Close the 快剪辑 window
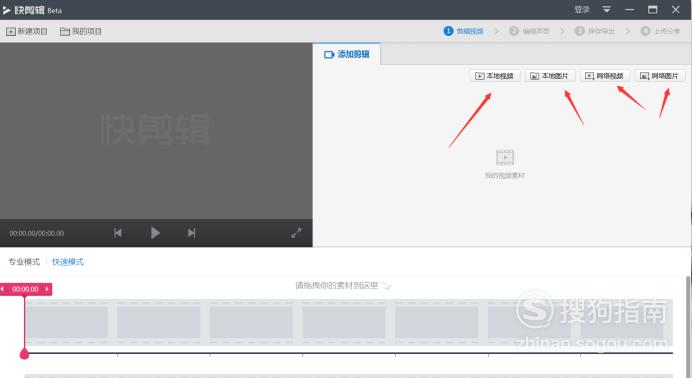The image size is (692, 378). click(x=676, y=10)
